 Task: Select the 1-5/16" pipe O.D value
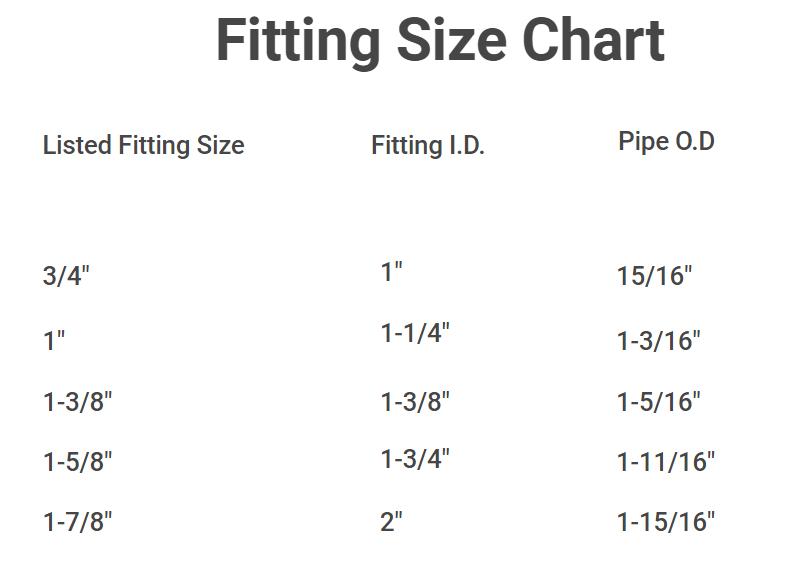[659, 402]
